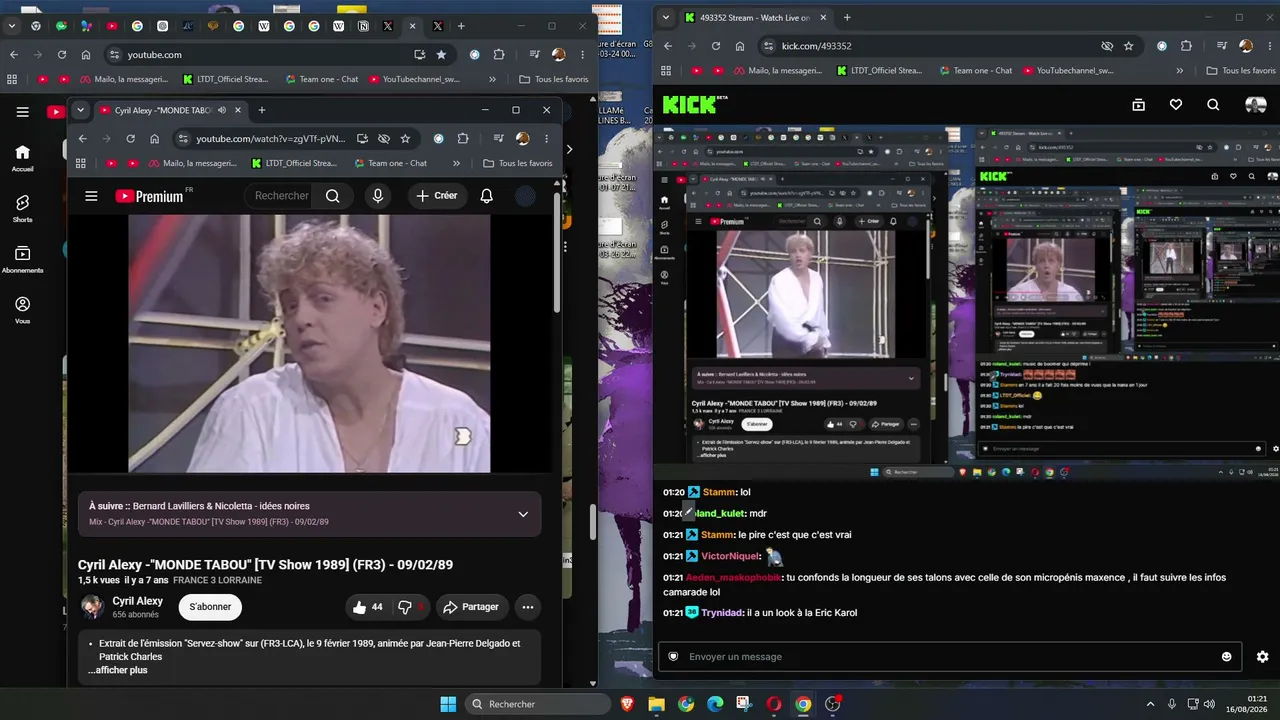This screenshot has height=720, width=1280.
Task: Open the Cyril Alexy channel avatar
Action: (x=92, y=607)
